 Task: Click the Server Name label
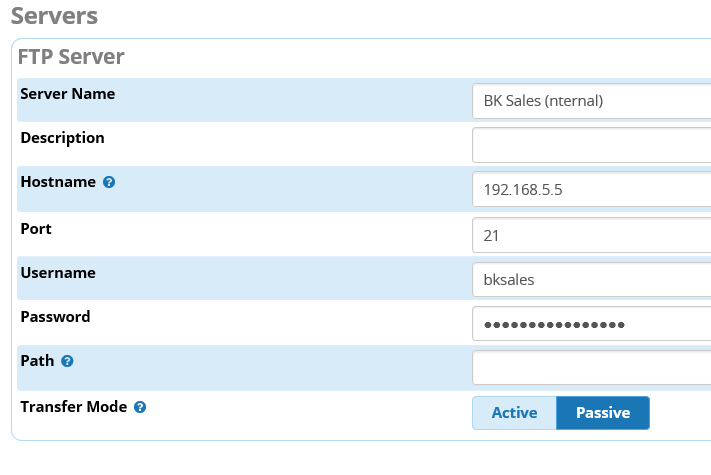[x=68, y=94]
